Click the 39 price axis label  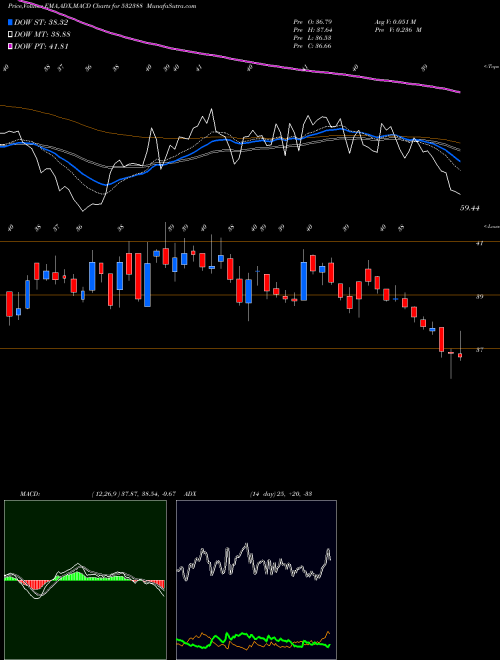(x=479, y=296)
